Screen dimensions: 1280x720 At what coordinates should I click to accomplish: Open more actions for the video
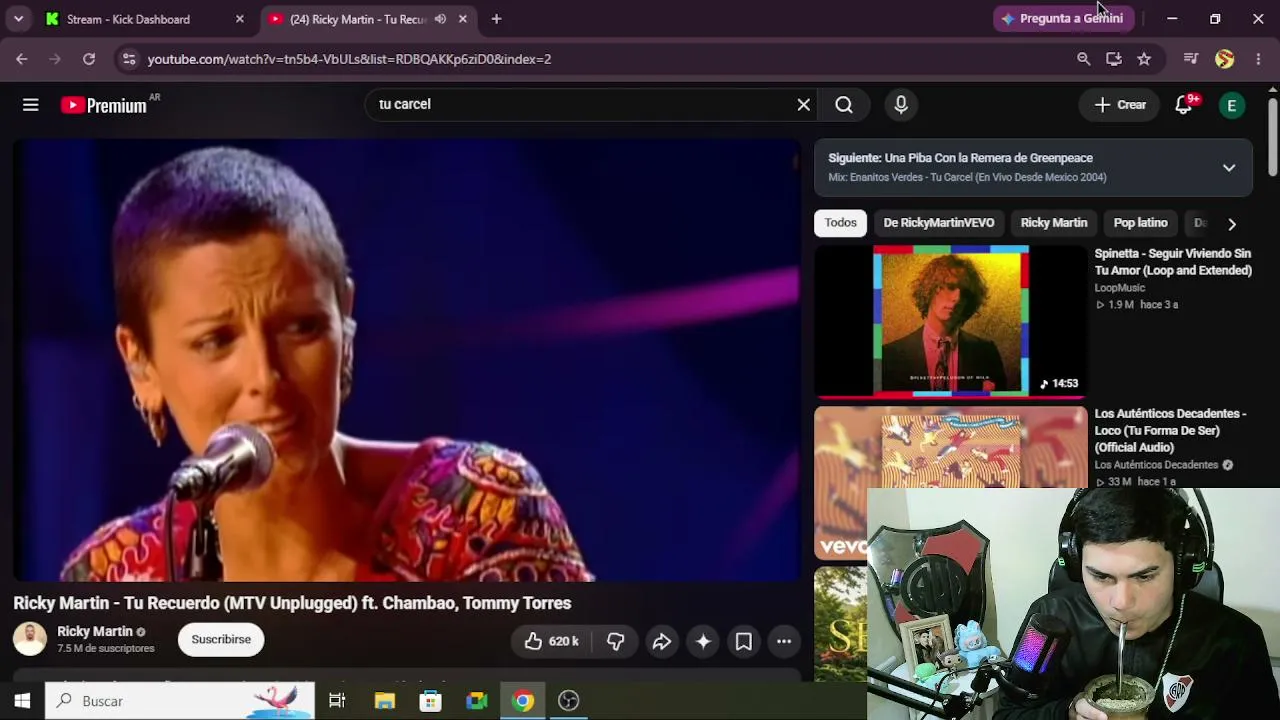[x=784, y=641]
